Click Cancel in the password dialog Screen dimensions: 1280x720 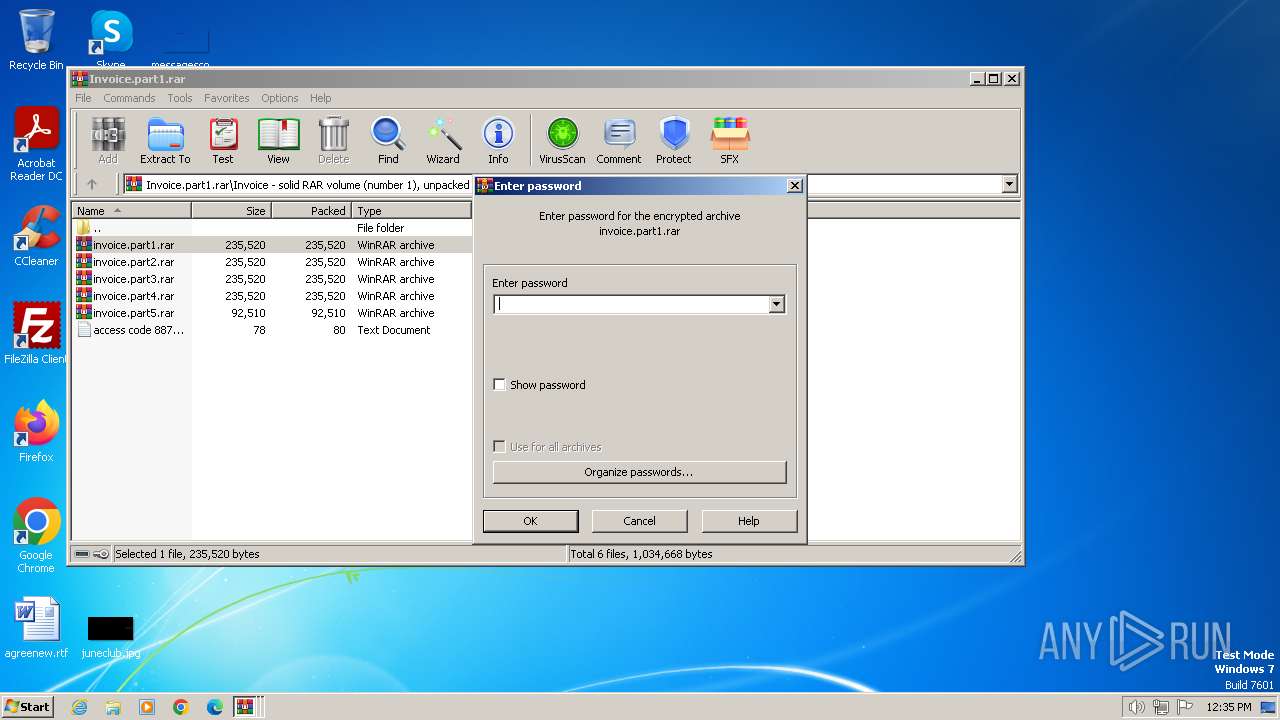pos(640,521)
